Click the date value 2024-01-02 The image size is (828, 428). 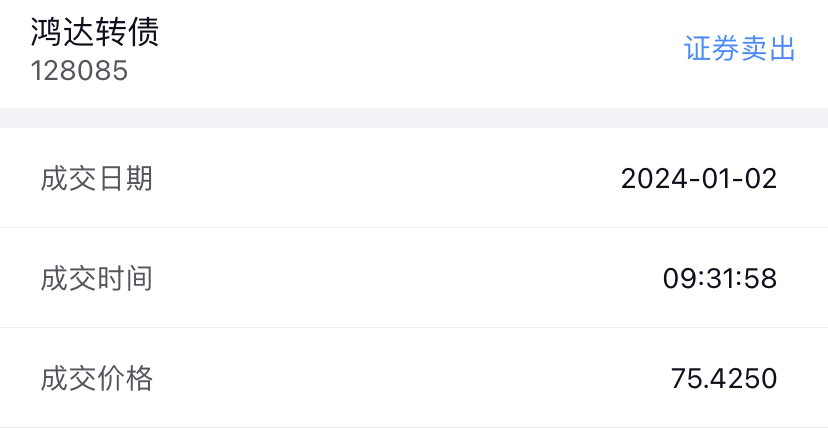point(698,179)
